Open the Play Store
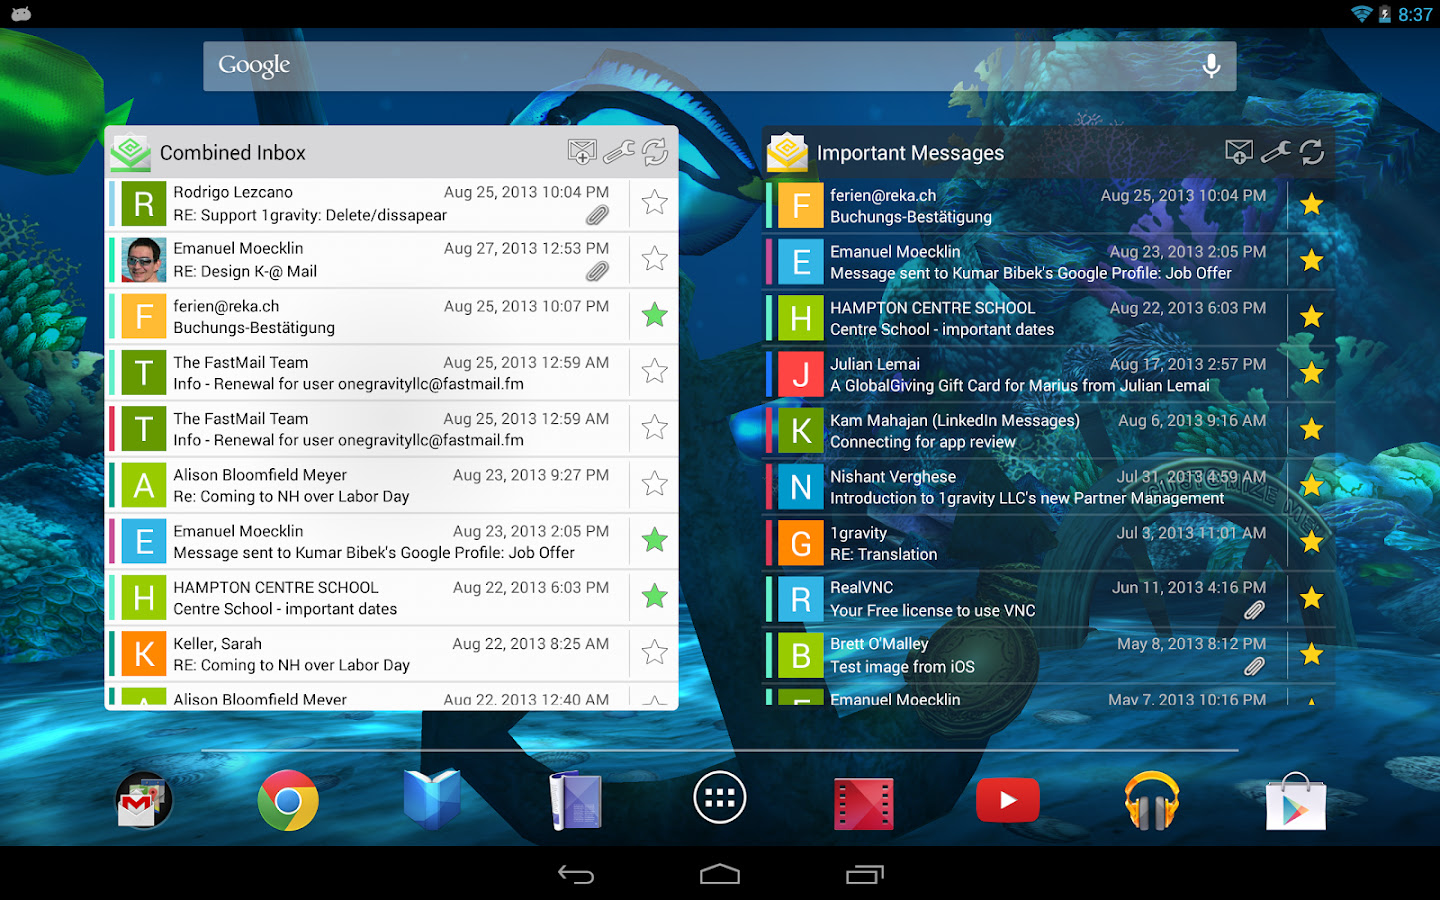This screenshot has height=900, width=1440. pos(1295,800)
